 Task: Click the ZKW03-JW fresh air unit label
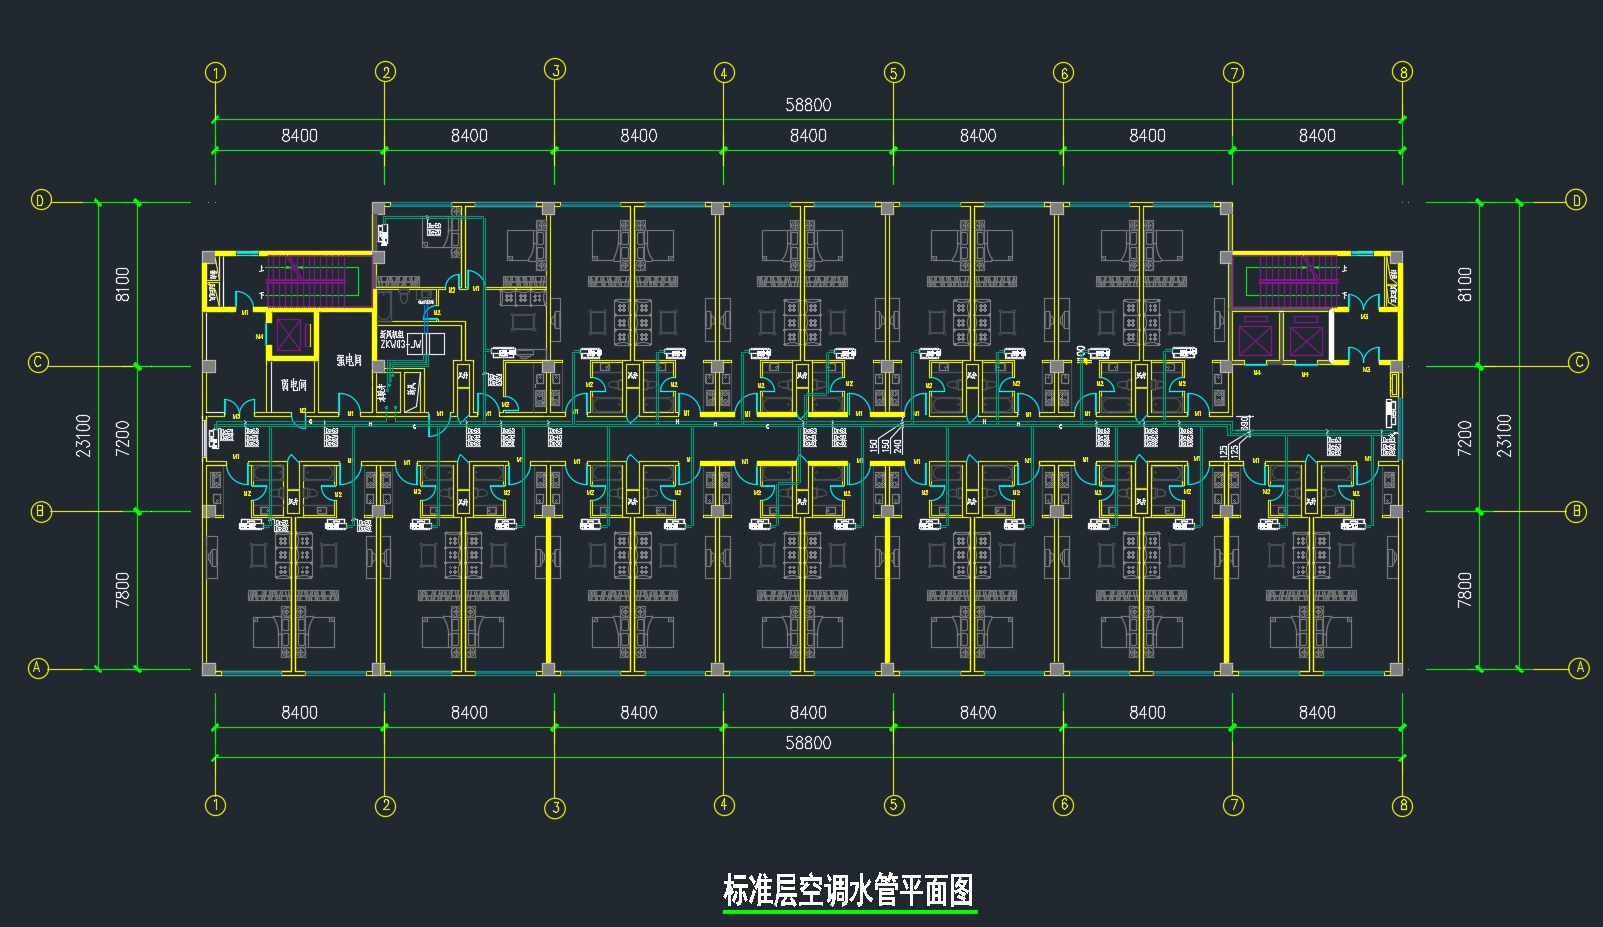401,344
